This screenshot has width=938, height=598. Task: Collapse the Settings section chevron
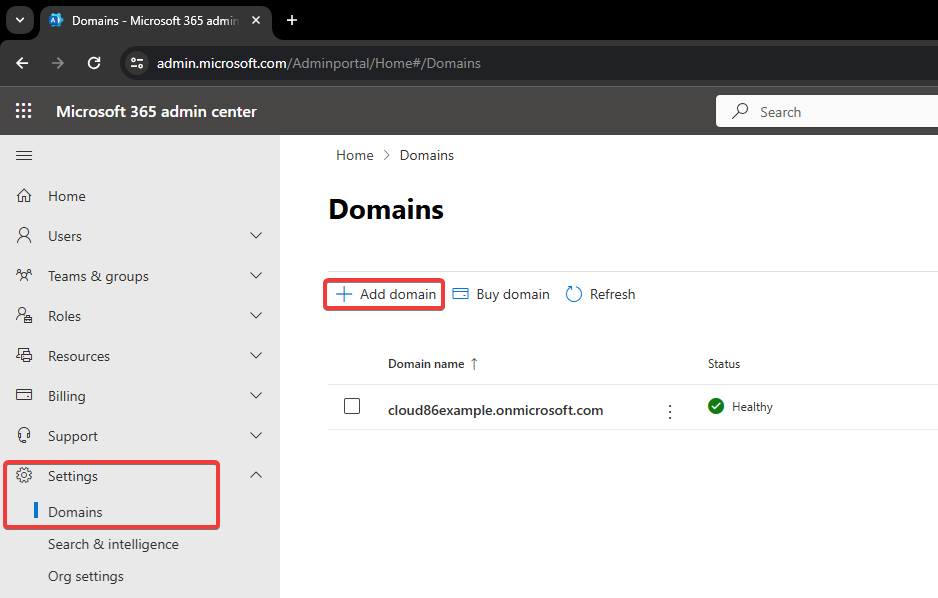pyautogui.click(x=256, y=475)
